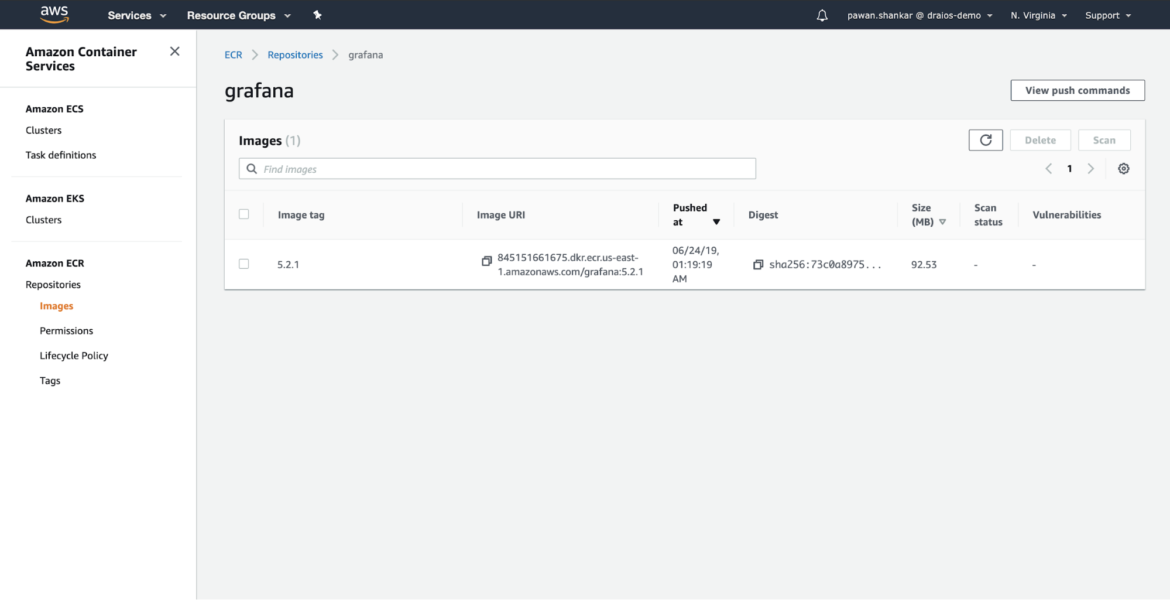Click the image URI text ending grafana:5.2.1
The image size is (1170, 601).
point(570,264)
